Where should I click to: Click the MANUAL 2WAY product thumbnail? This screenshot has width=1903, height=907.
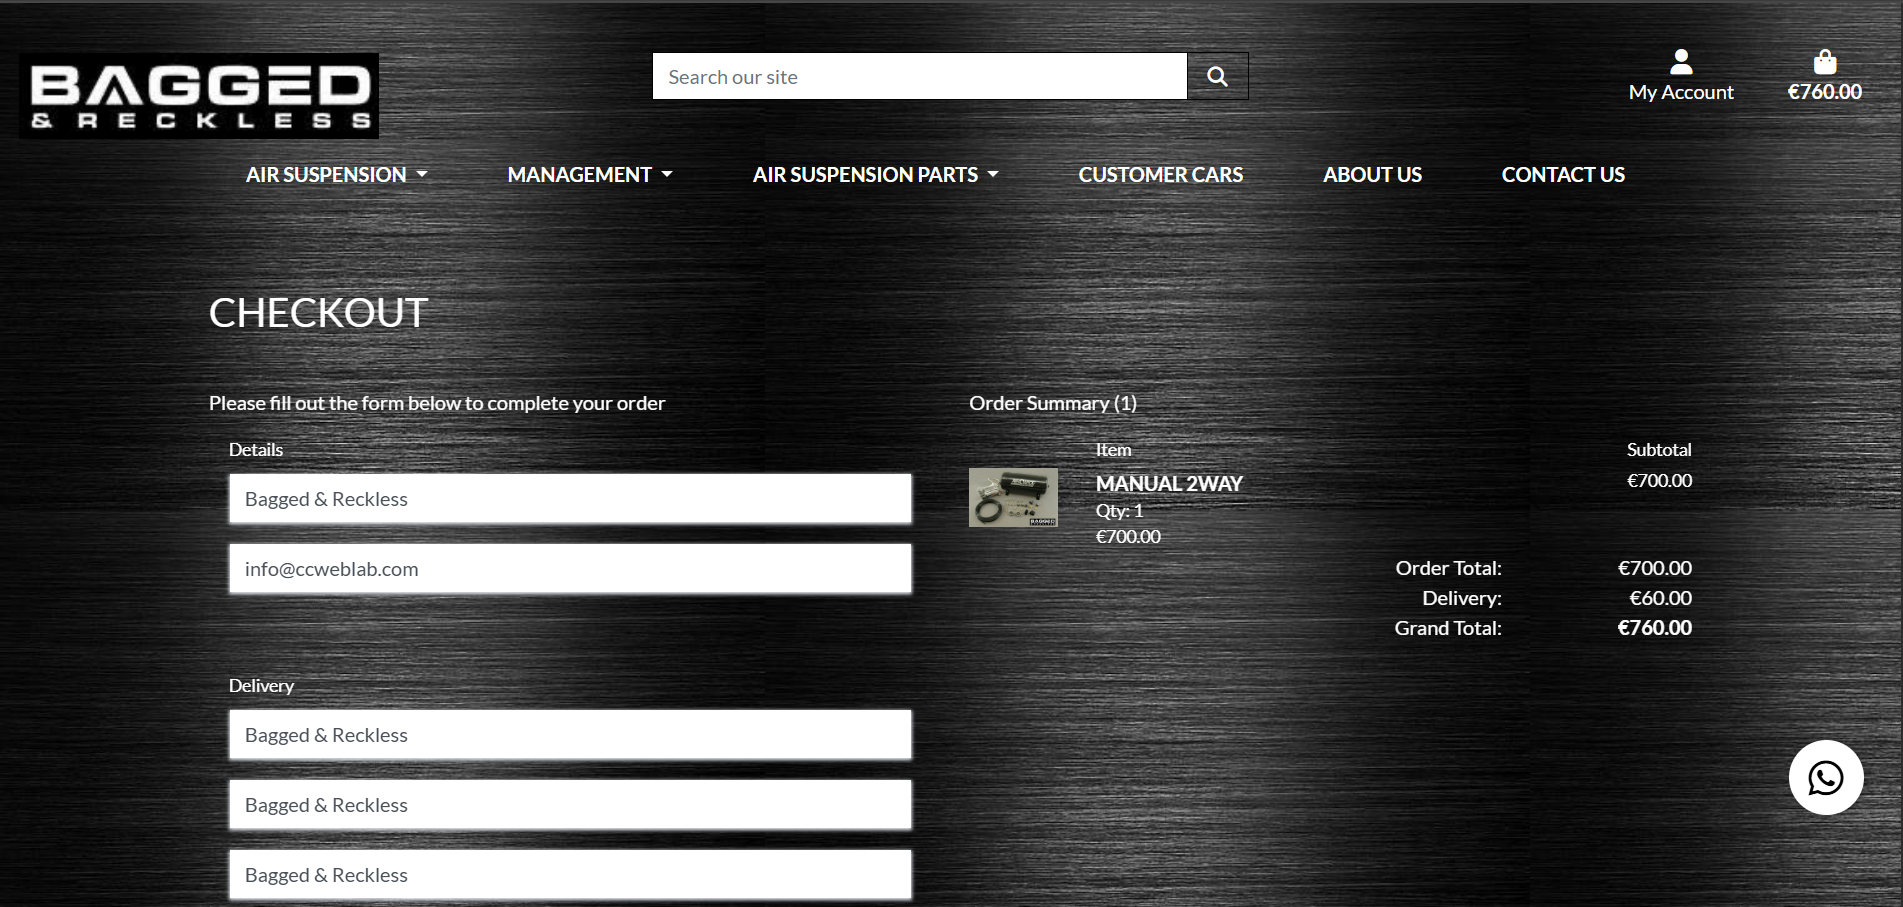tap(1012, 497)
